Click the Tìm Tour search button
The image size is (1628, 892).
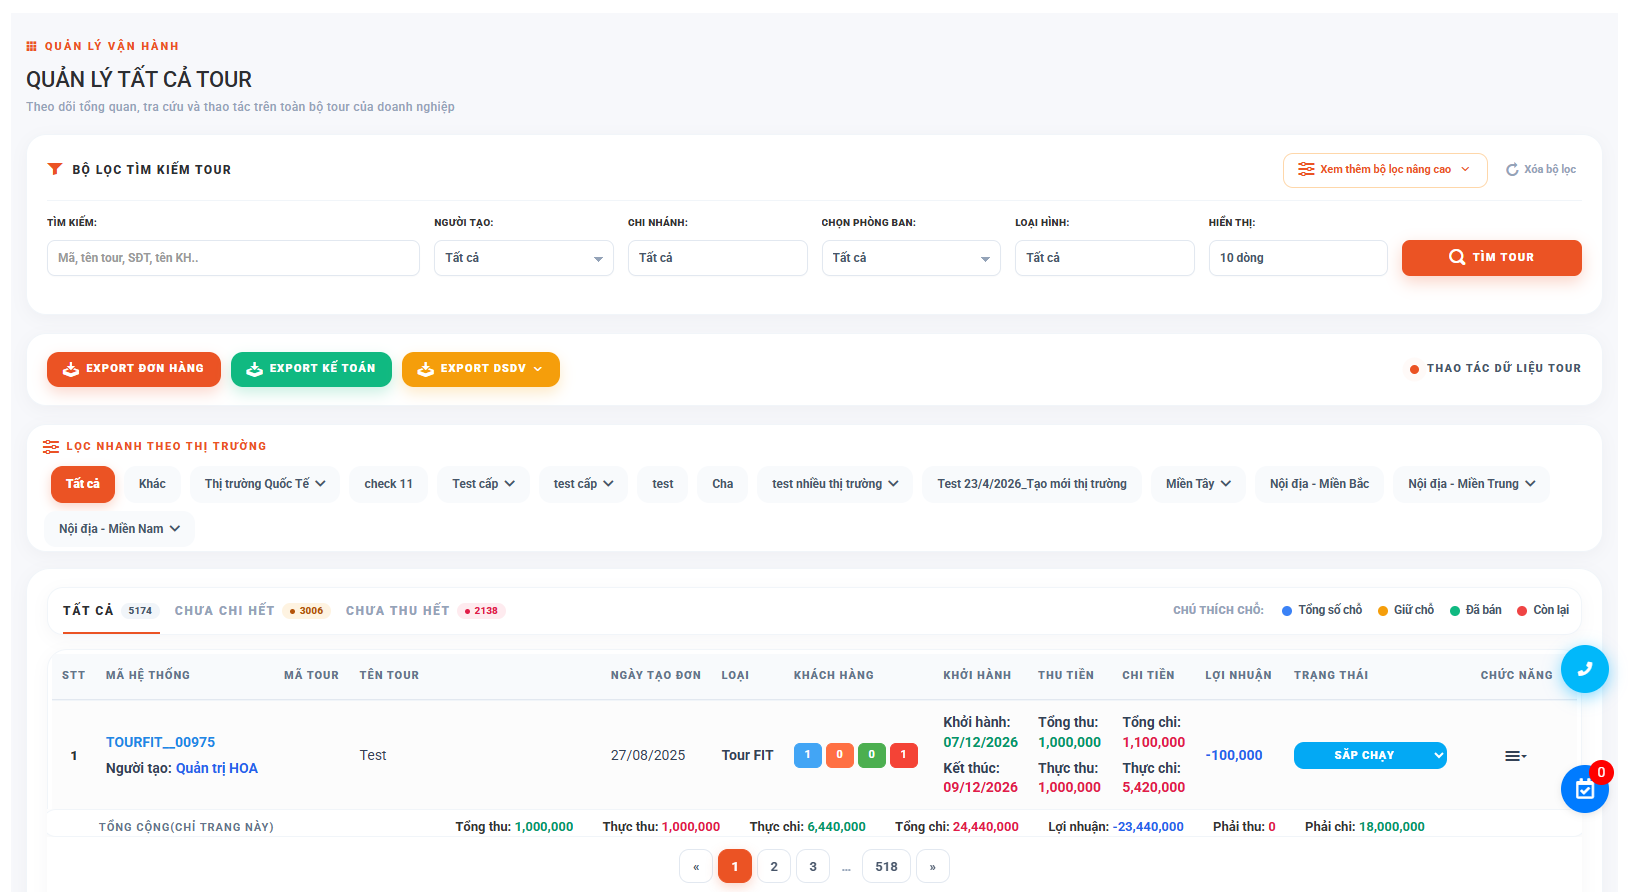click(x=1491, y=258)
